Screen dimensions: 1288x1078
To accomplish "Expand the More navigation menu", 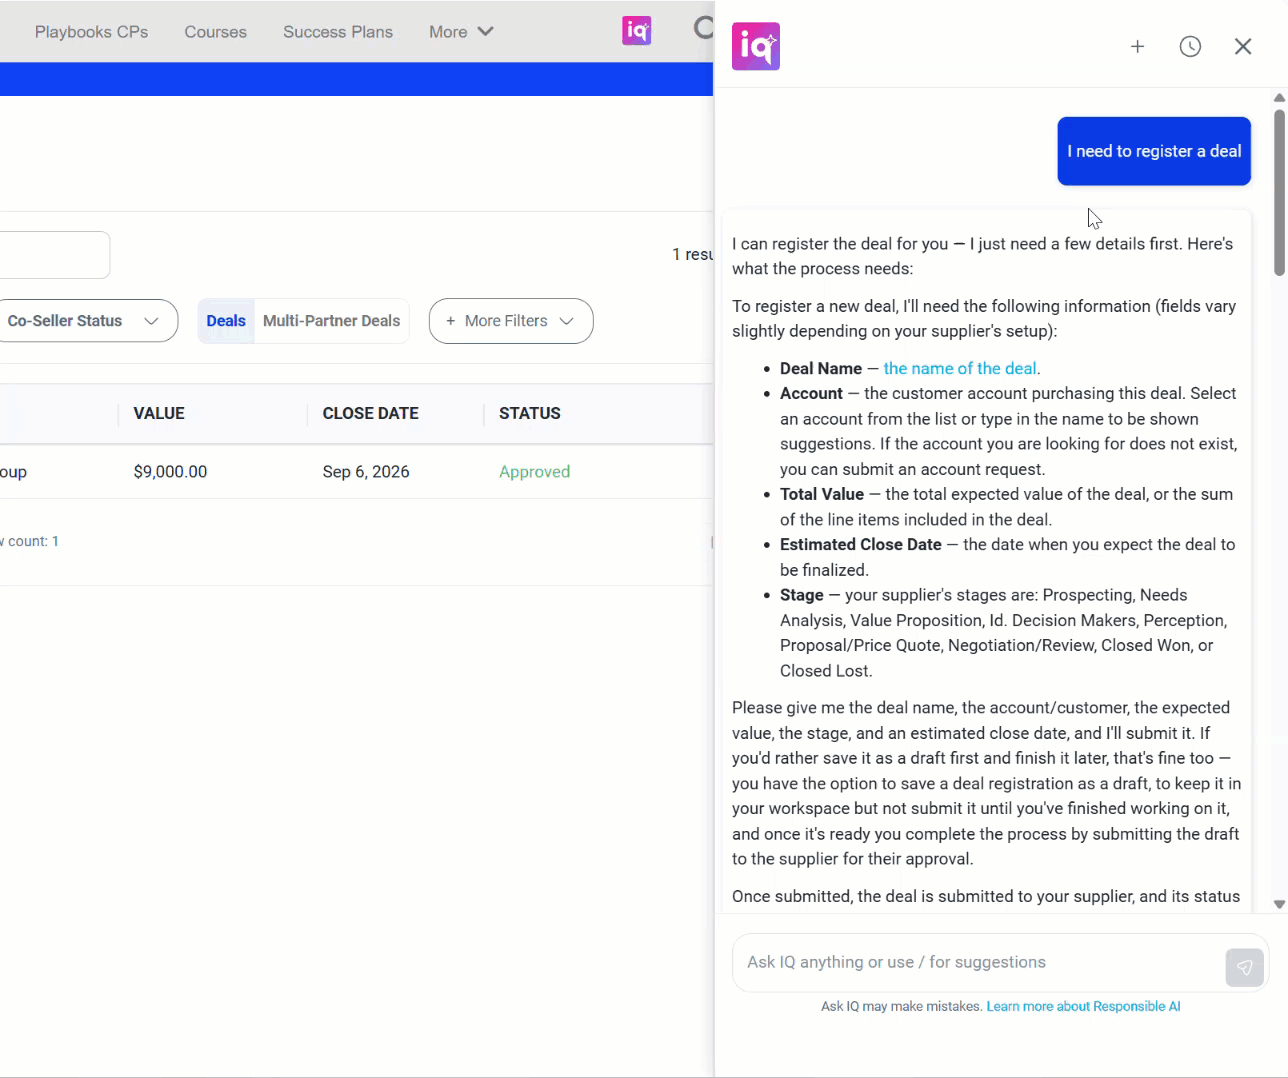I will pos(461,32).
